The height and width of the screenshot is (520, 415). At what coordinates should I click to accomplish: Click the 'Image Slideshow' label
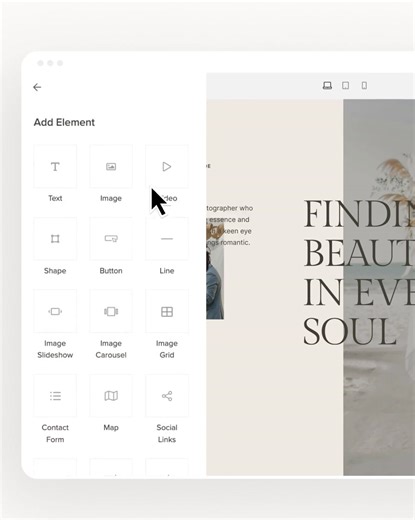coord(55,349)
